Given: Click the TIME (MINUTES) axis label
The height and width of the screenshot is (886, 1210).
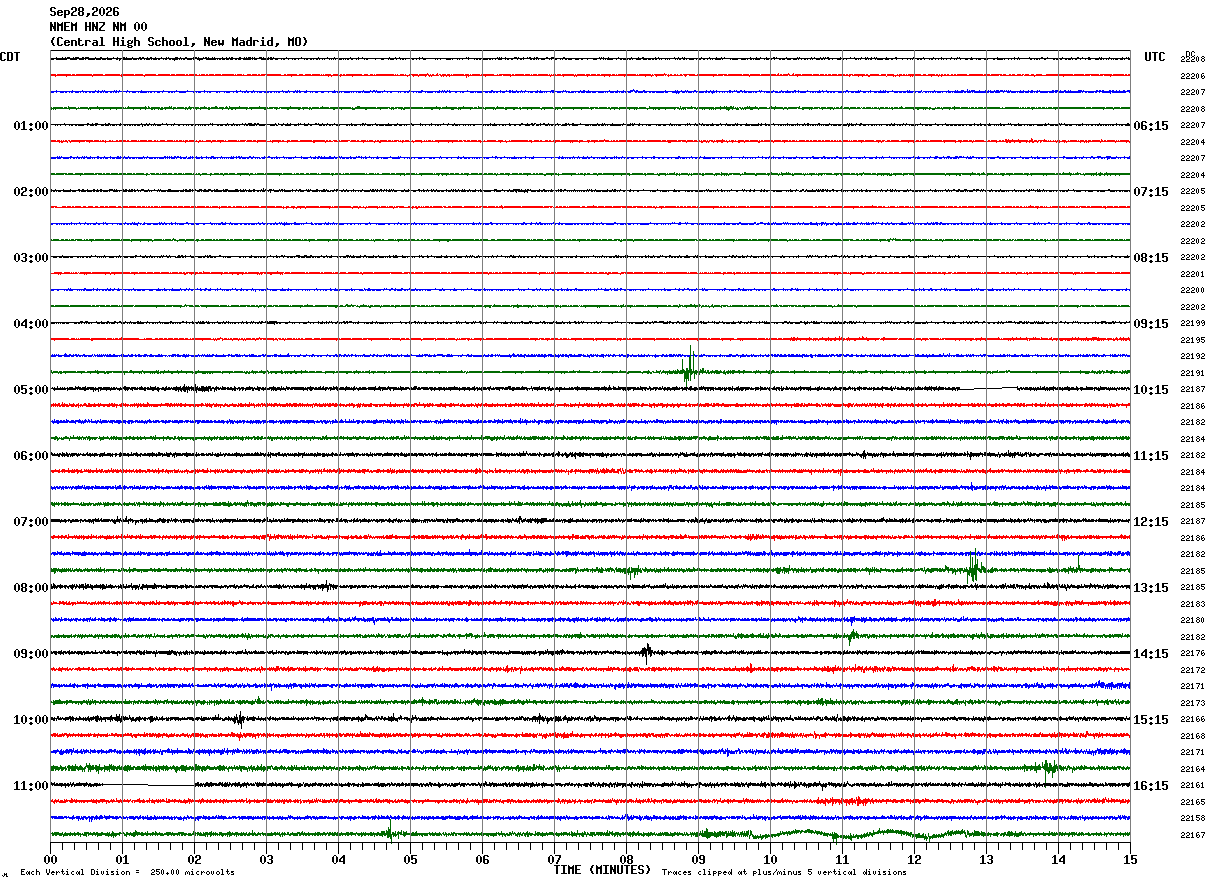Looking at the screenshot, I should tap(602, 870).
